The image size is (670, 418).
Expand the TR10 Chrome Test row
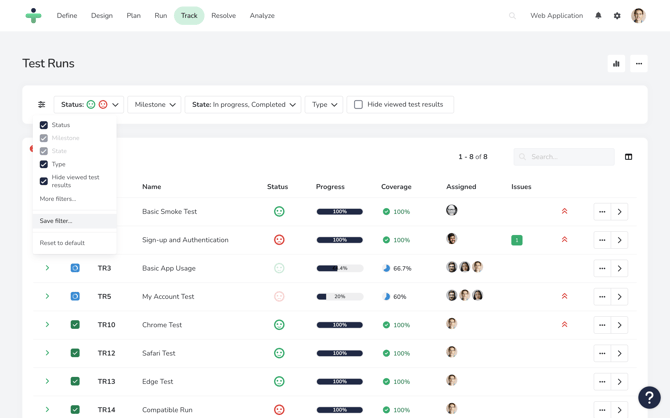pyautogui.click(x=47, y=325)
